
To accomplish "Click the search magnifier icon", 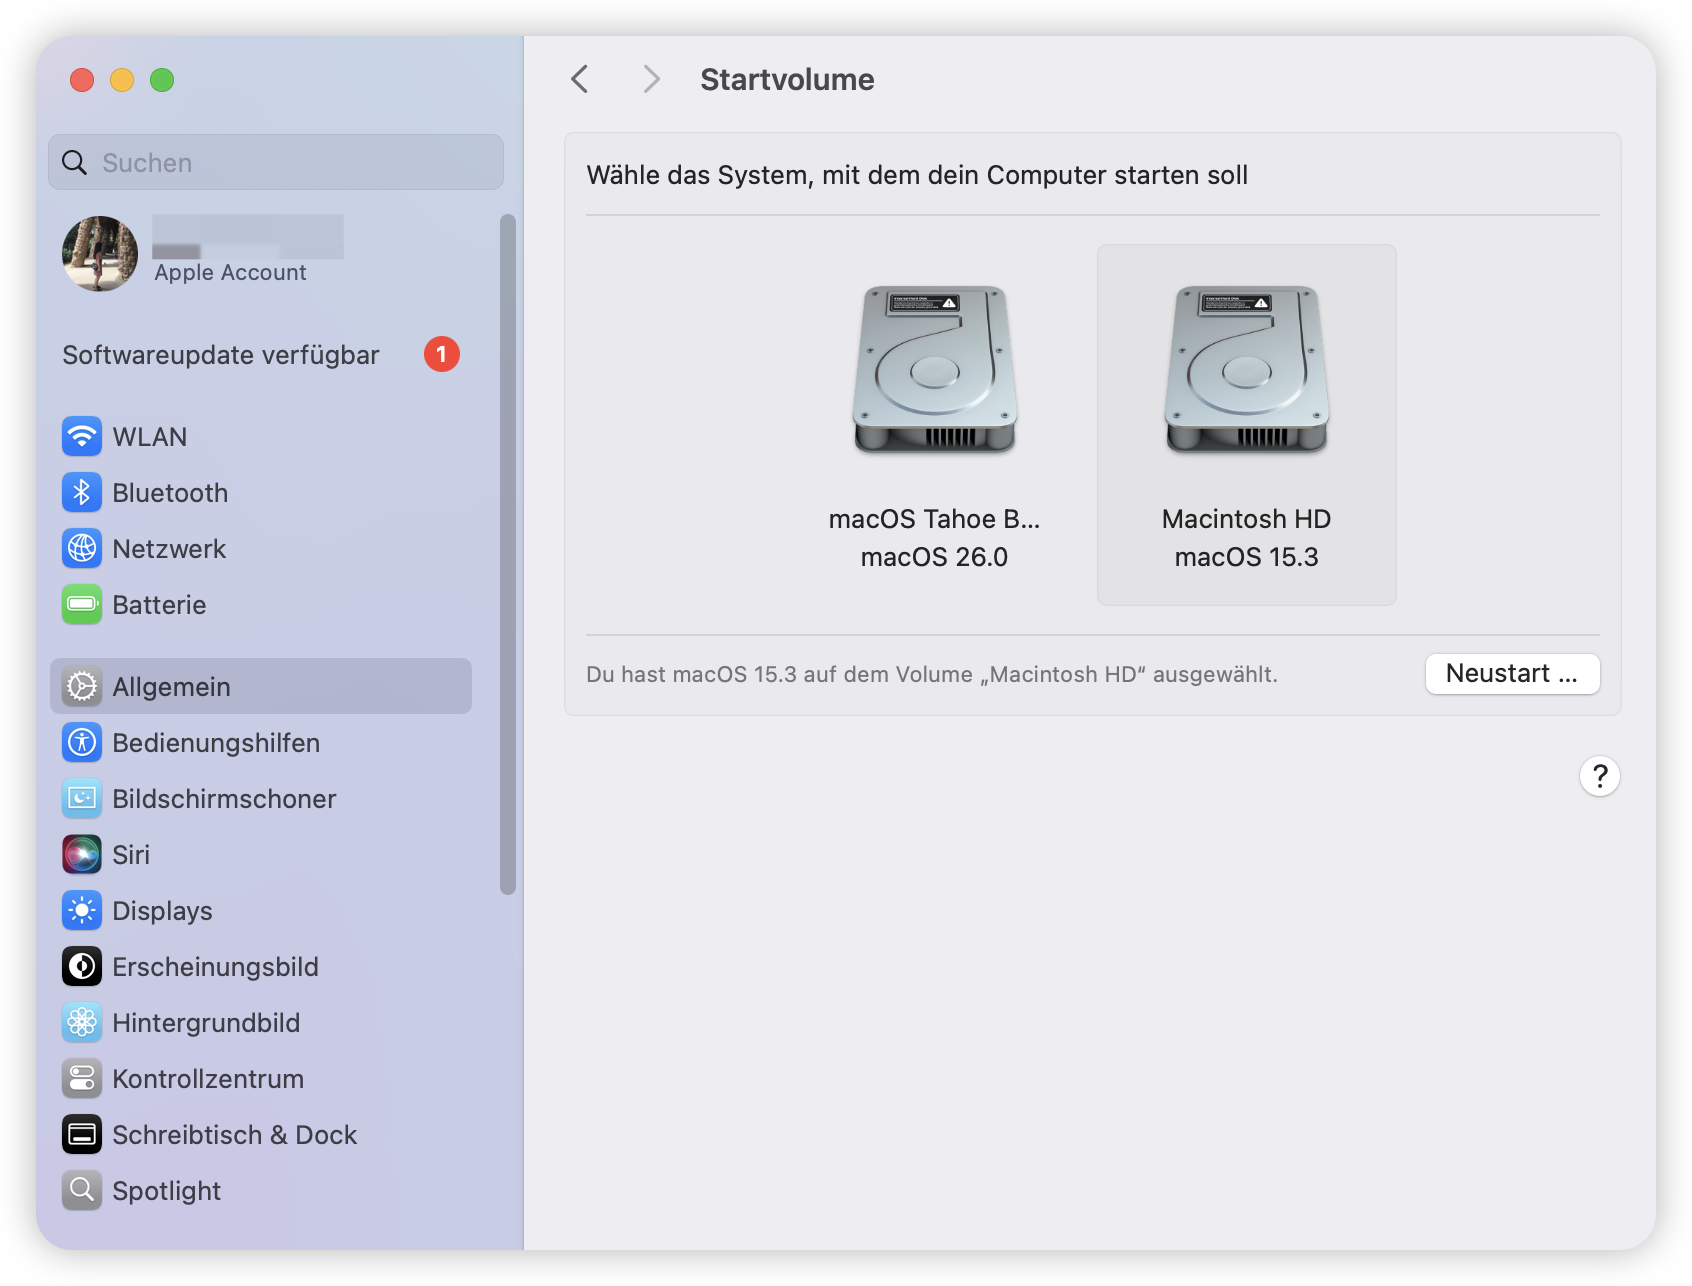I will tap(75, 162).
